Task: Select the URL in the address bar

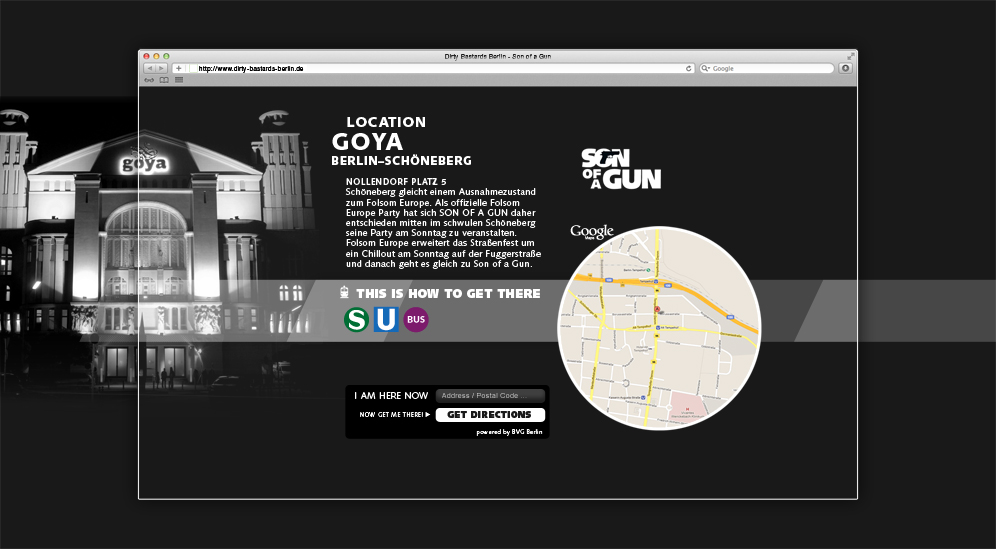Action: 250,68
